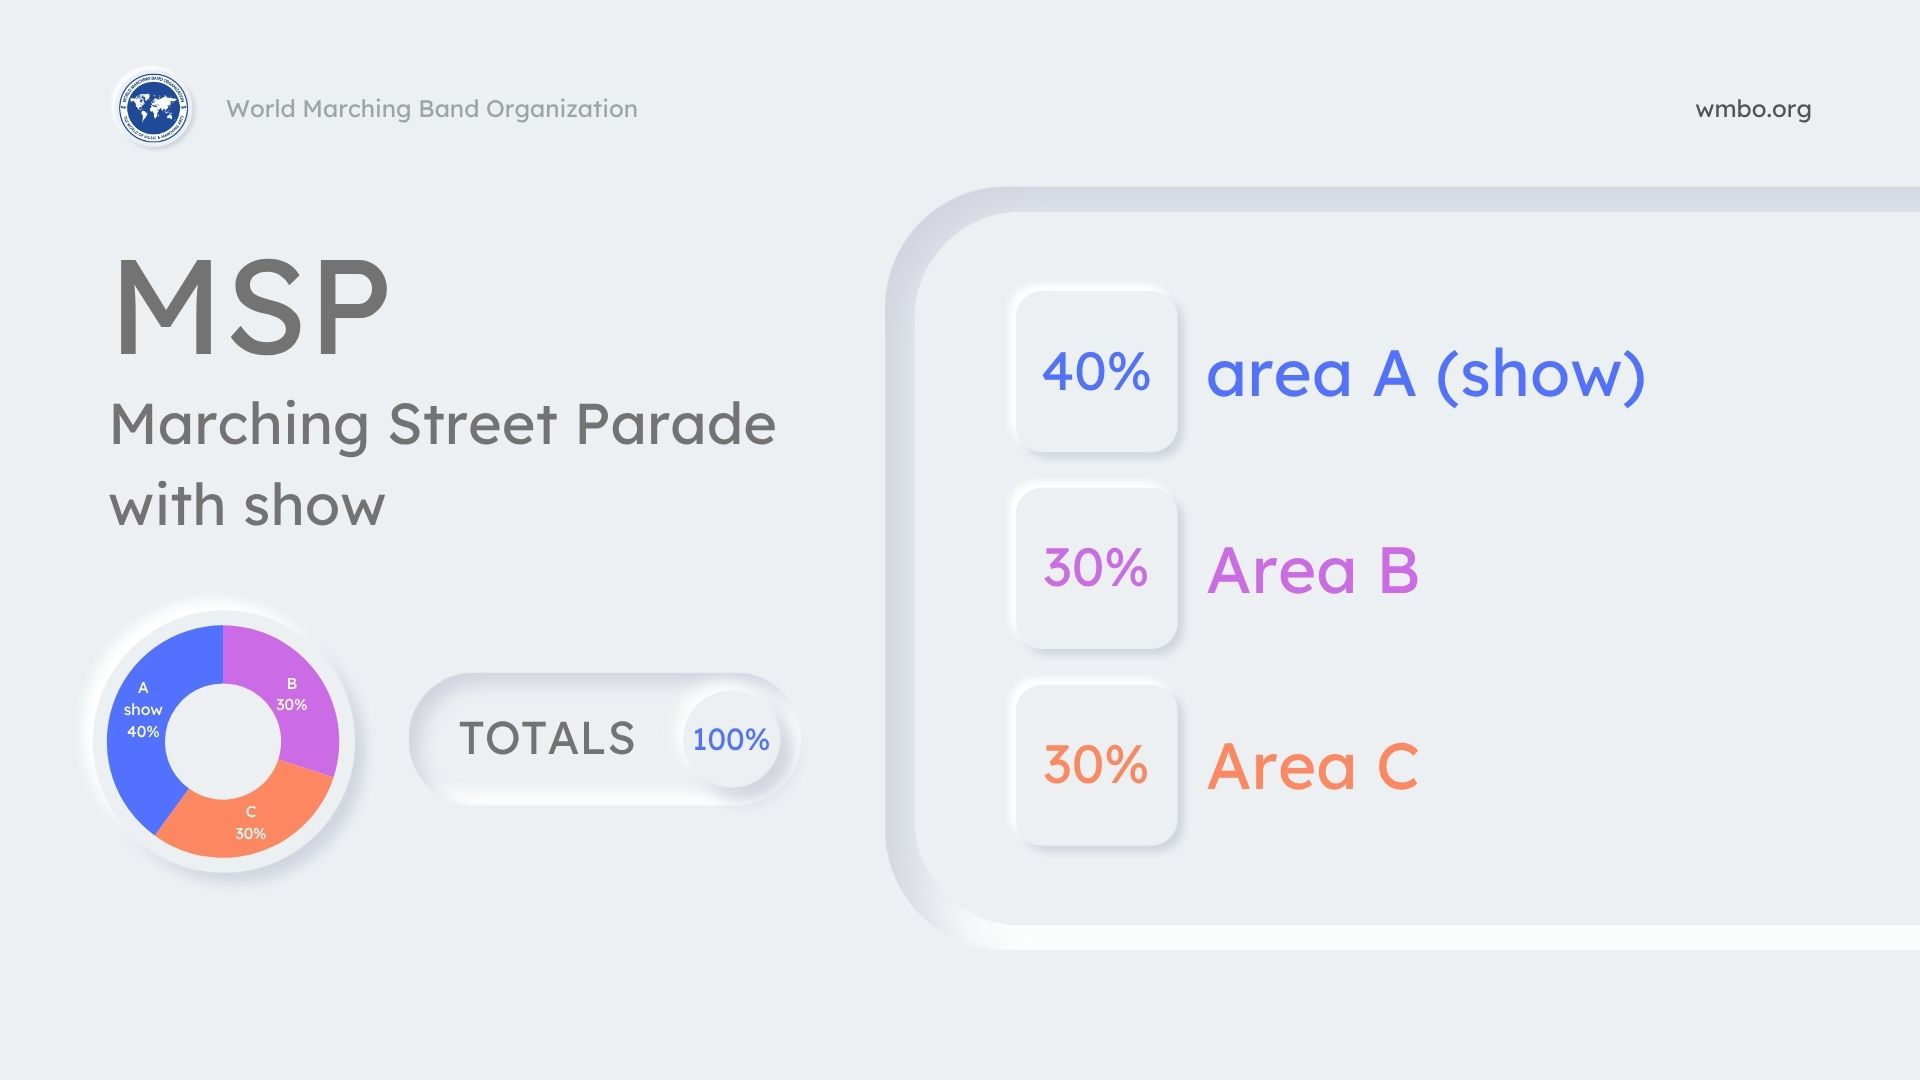Screen dimensions: 1920x1080
Task: Select the area A (show) label
Action: (x=1425, y=374)
